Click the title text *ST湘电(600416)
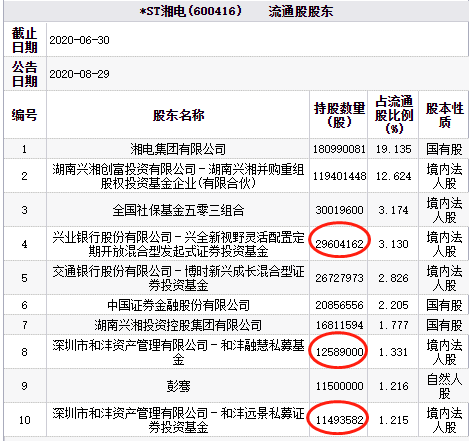This screenshot has width=472, height=441. 190,11
